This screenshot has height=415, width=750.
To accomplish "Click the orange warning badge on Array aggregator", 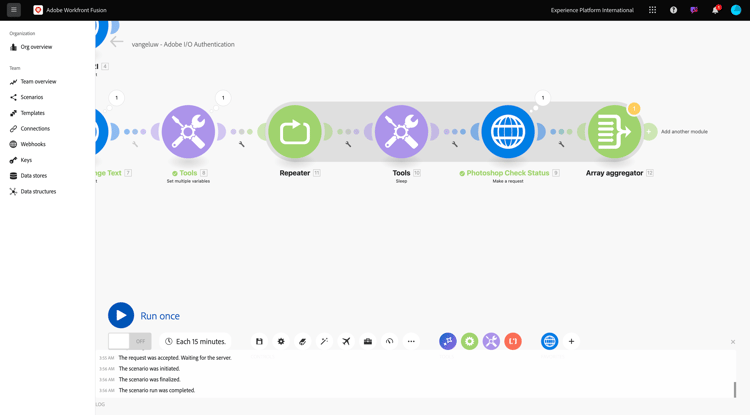I will 634,109.
